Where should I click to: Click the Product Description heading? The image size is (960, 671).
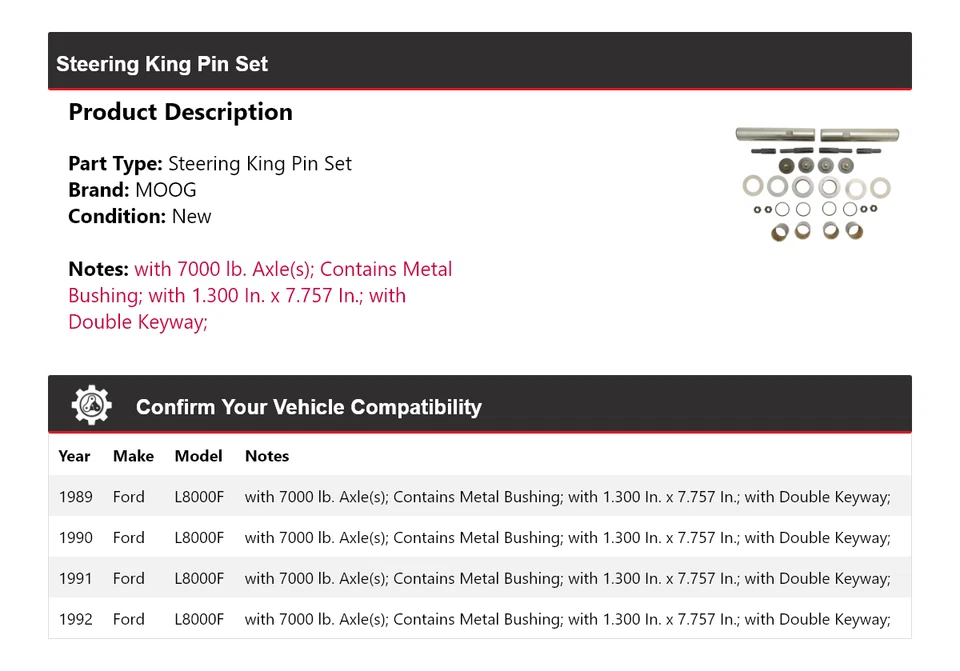[x=180, y=112]
